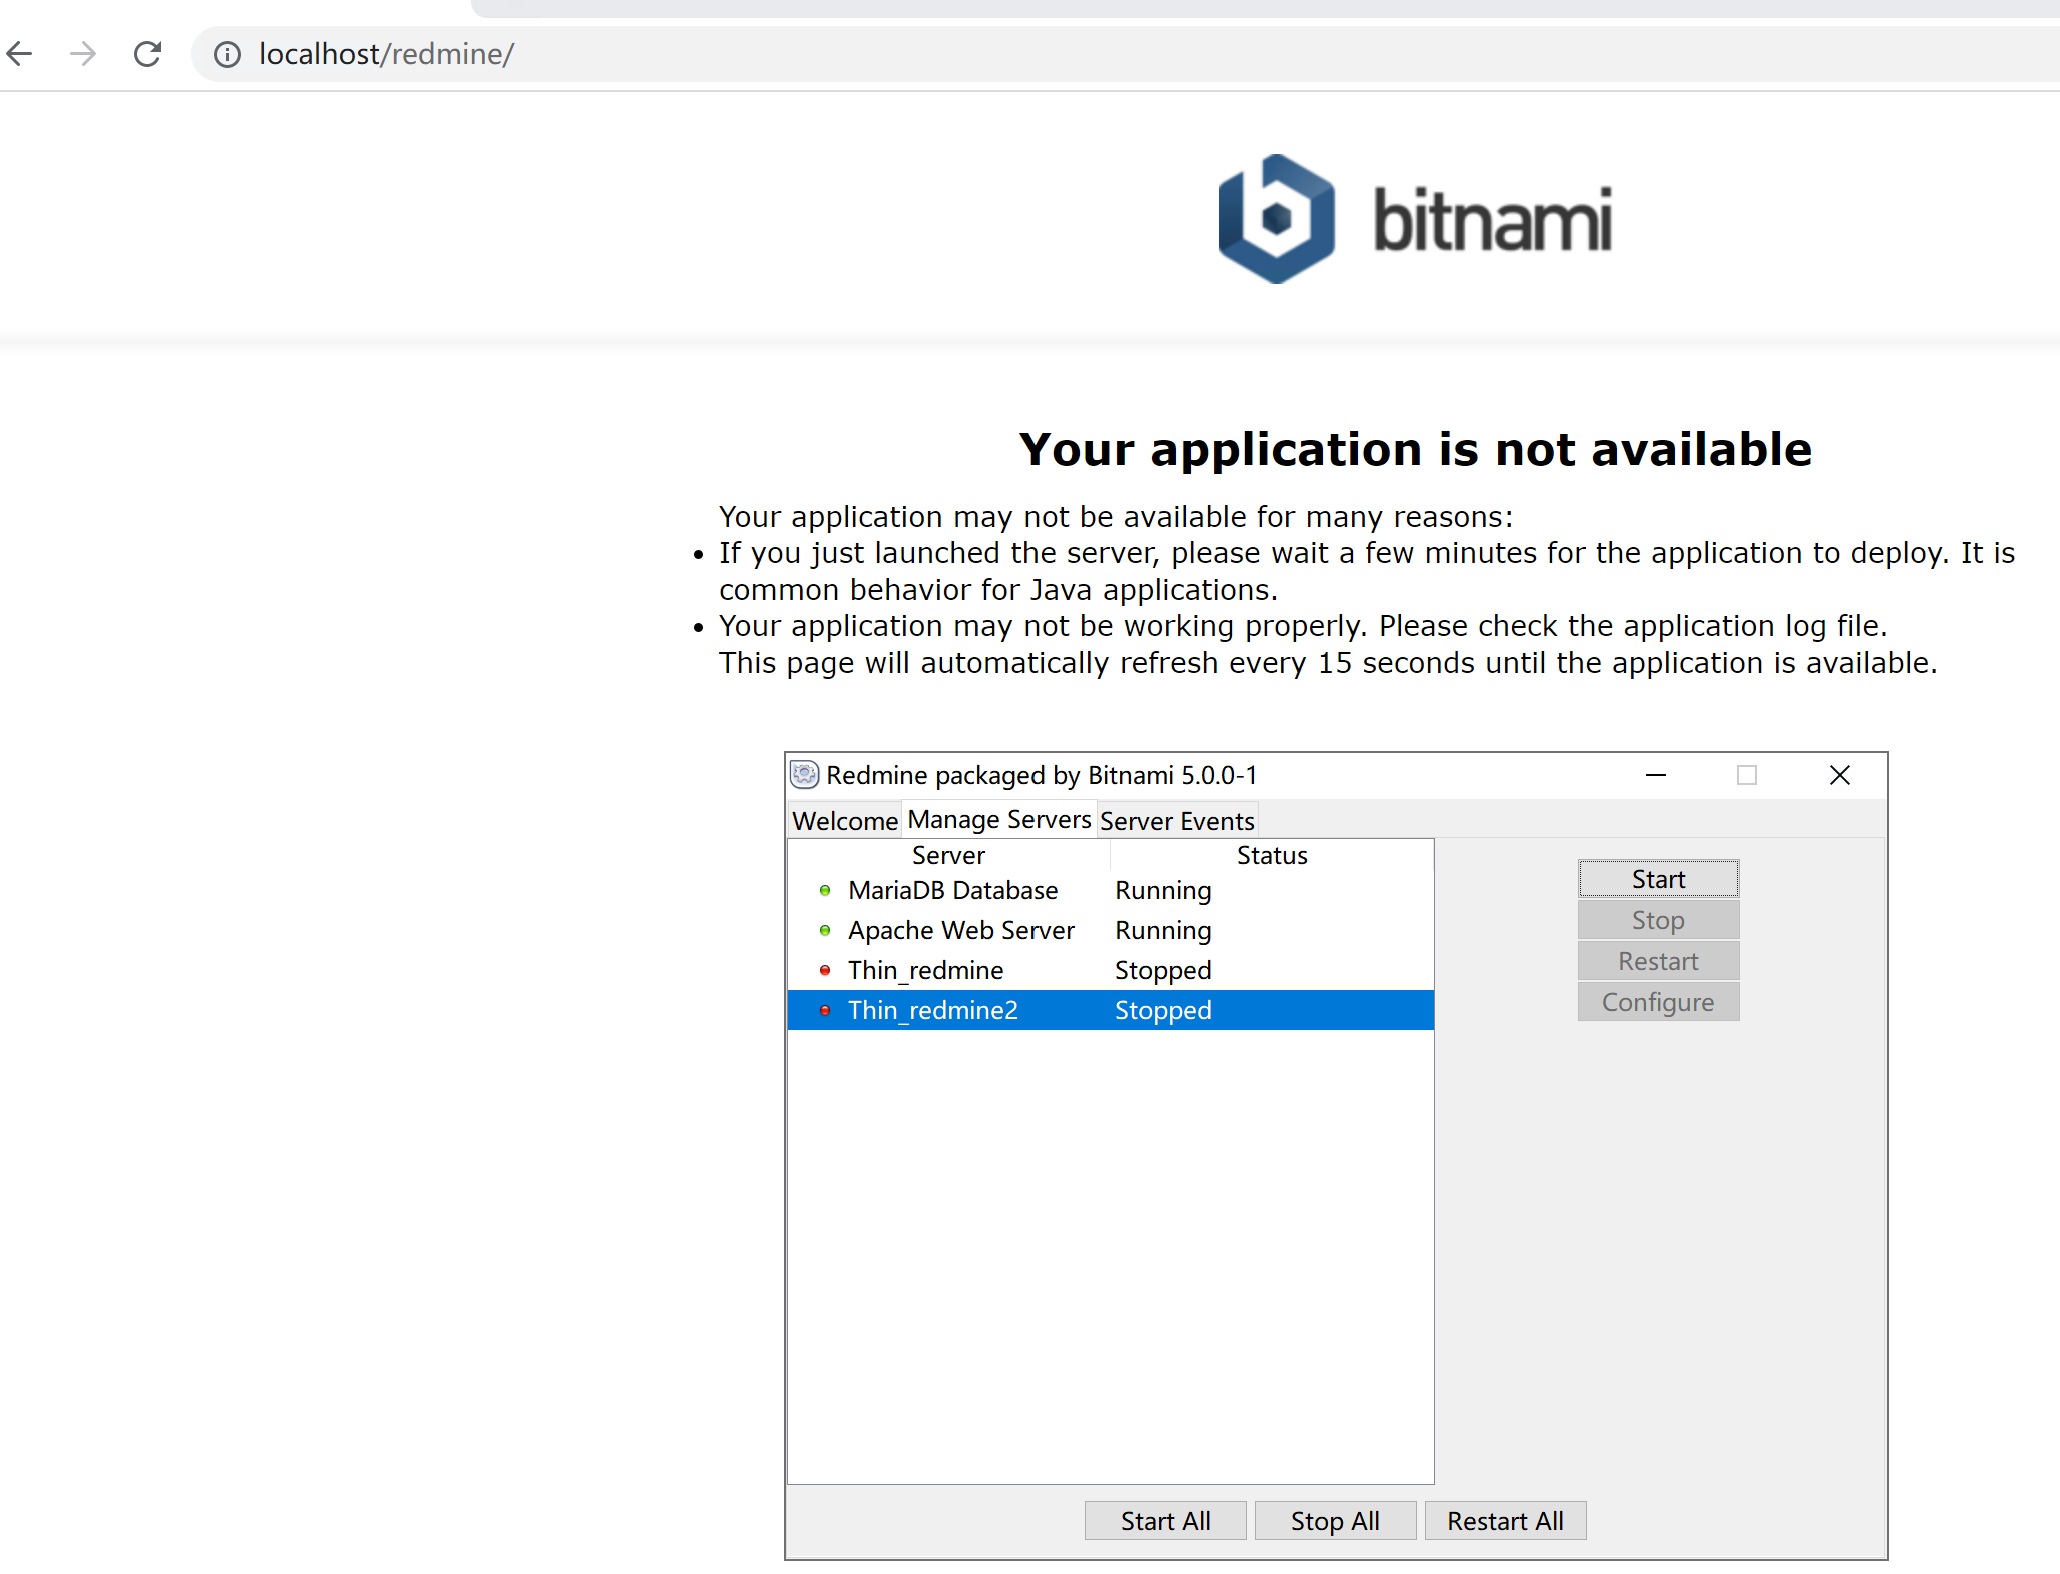Switch to the Welcome tab
Screen dimensions: 2060x1574
pyautogui.click(x=845, y=821)
